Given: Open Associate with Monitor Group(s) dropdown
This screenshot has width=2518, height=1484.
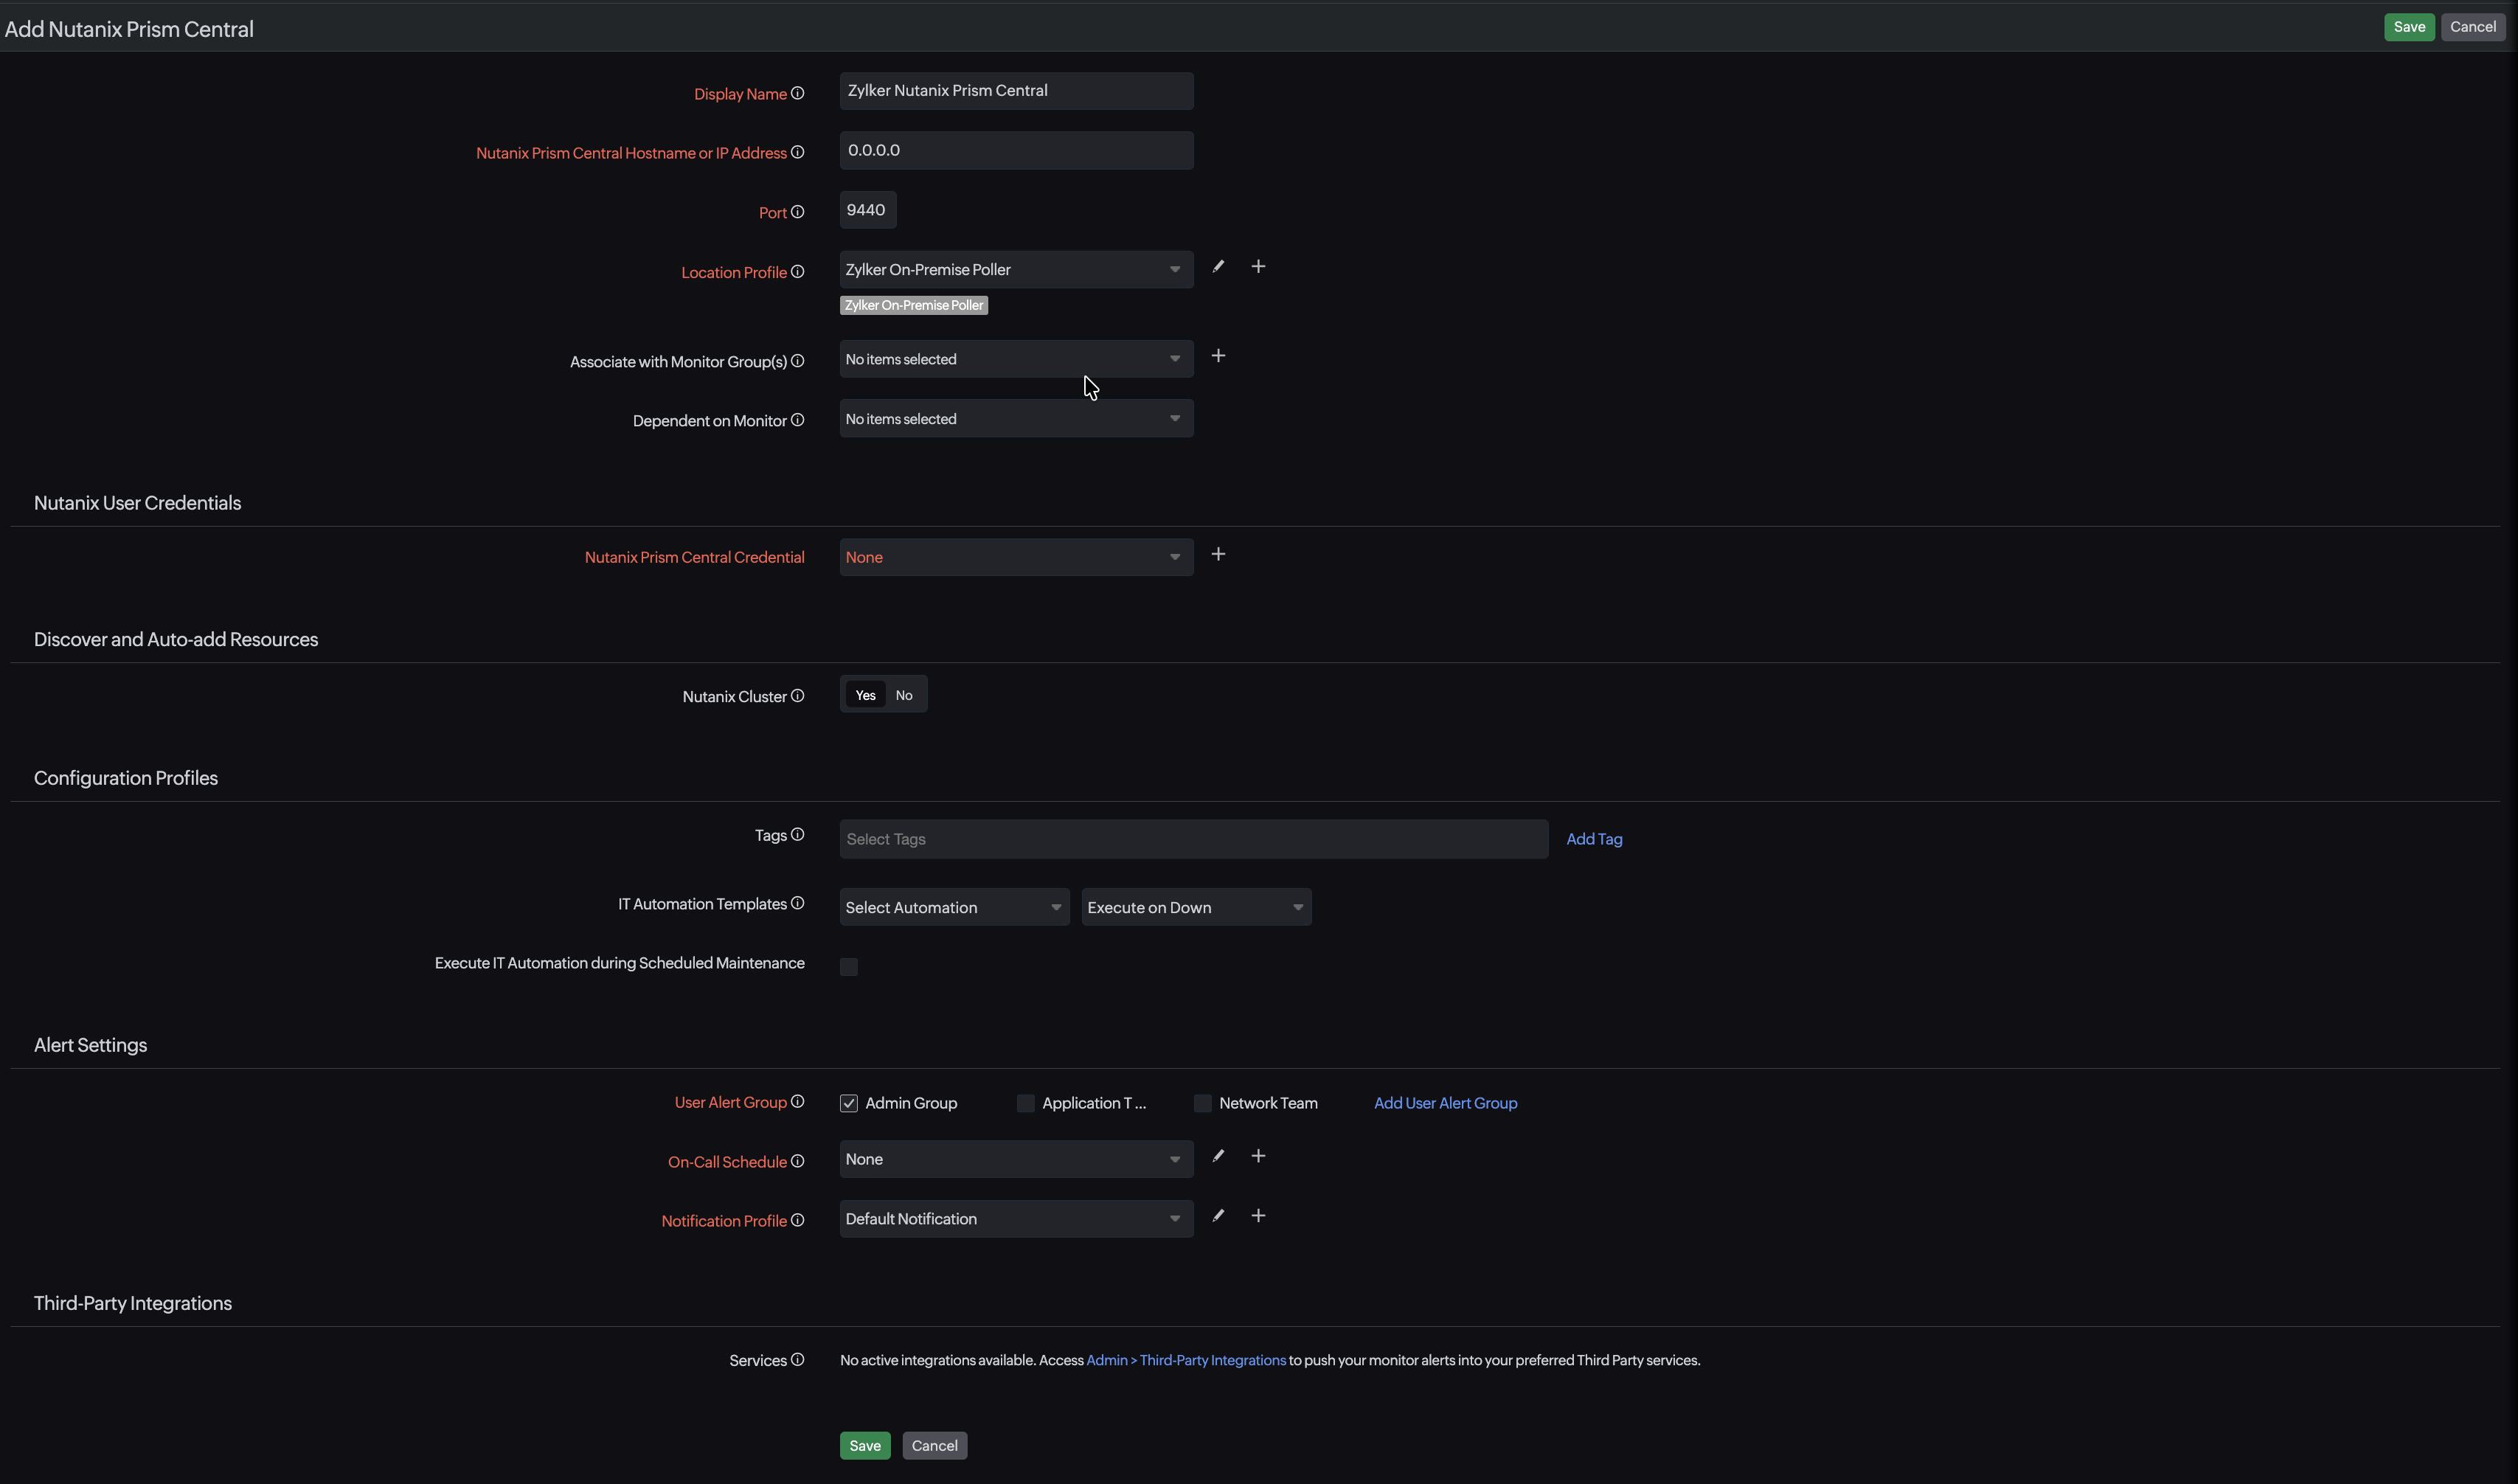Looking at the screenshot, I should click(1016, 359).
